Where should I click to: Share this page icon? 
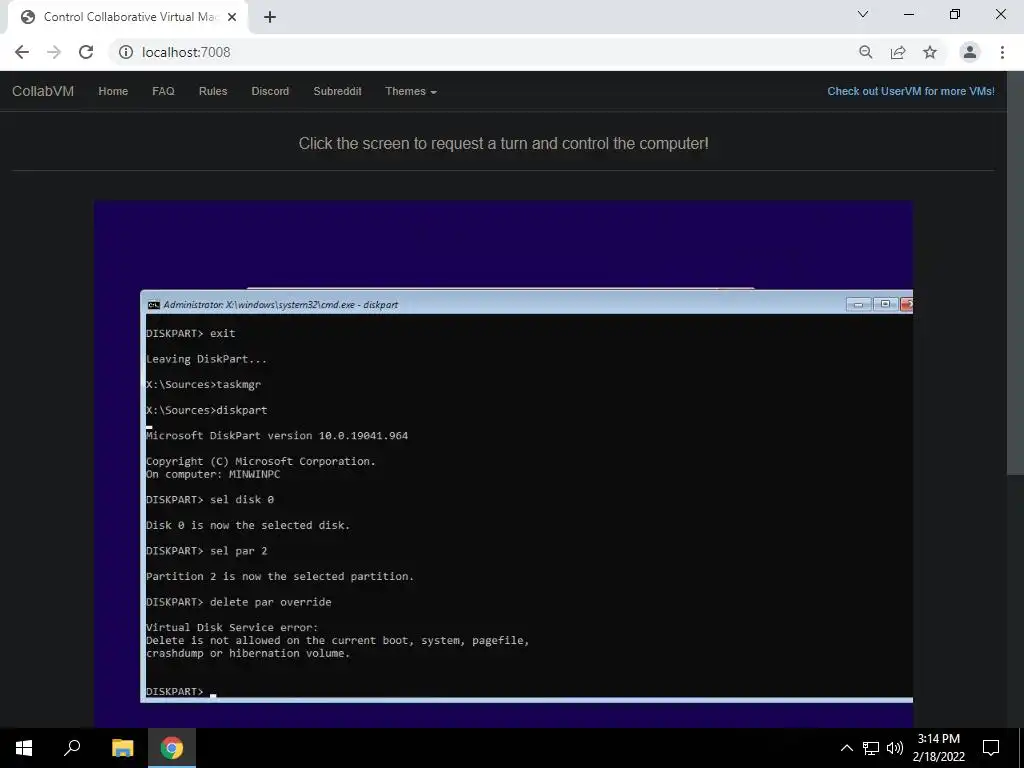click(x=898, y=52)
